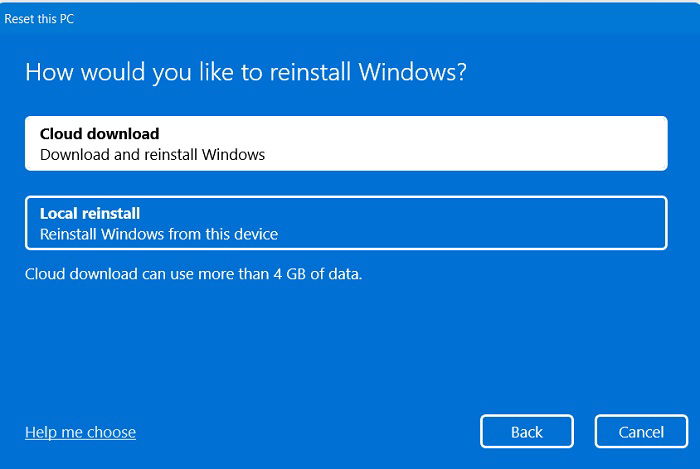Click the 'Download and reinstall Windows' description
Image resolution: width=700 pixels, height=469 pixels.
click(x=152, y=154)
